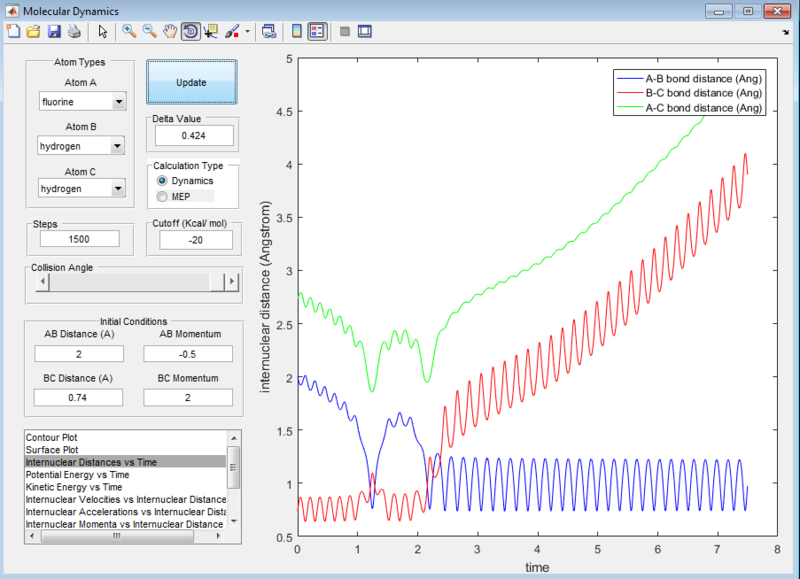800x579 pixels.
Task: Select the Pan hand tool
Action: 169,32
